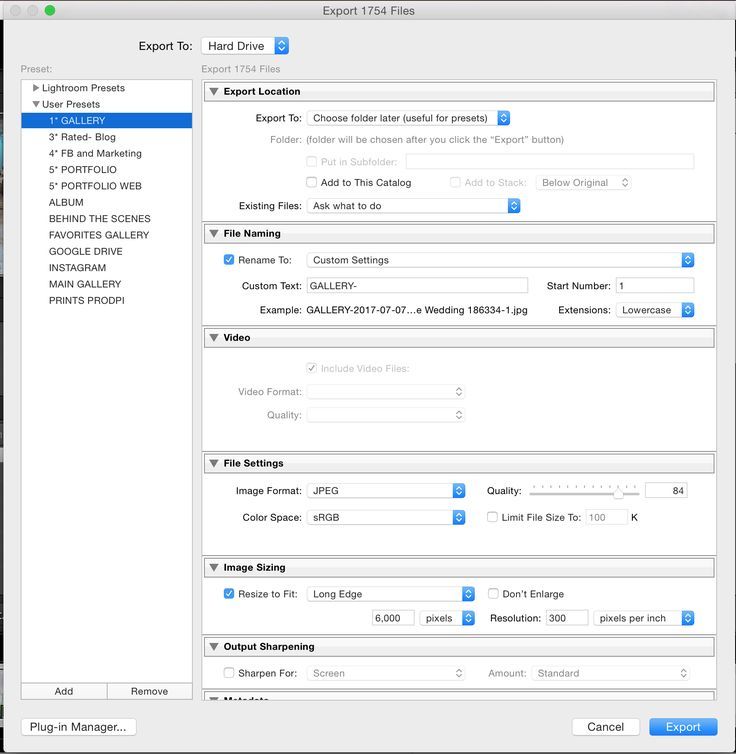Open the Image Format JPEG dropdown
The height and width of the screenshot is (754, 736).
[386, 490]
